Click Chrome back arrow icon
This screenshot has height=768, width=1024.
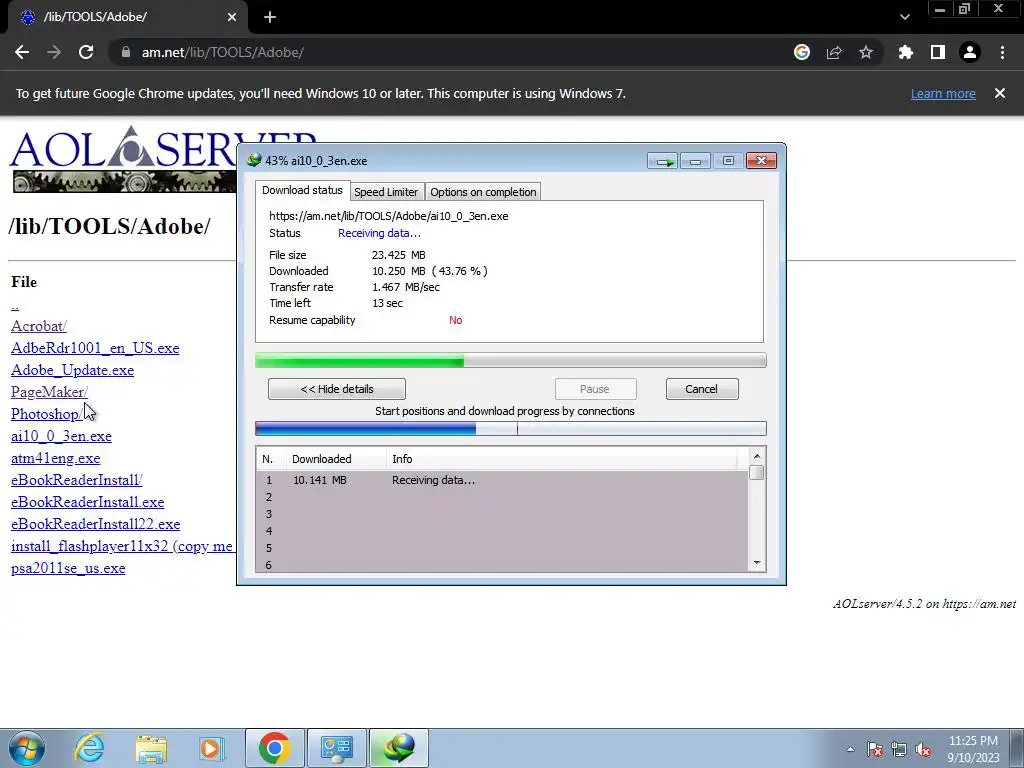click(22, 52)
